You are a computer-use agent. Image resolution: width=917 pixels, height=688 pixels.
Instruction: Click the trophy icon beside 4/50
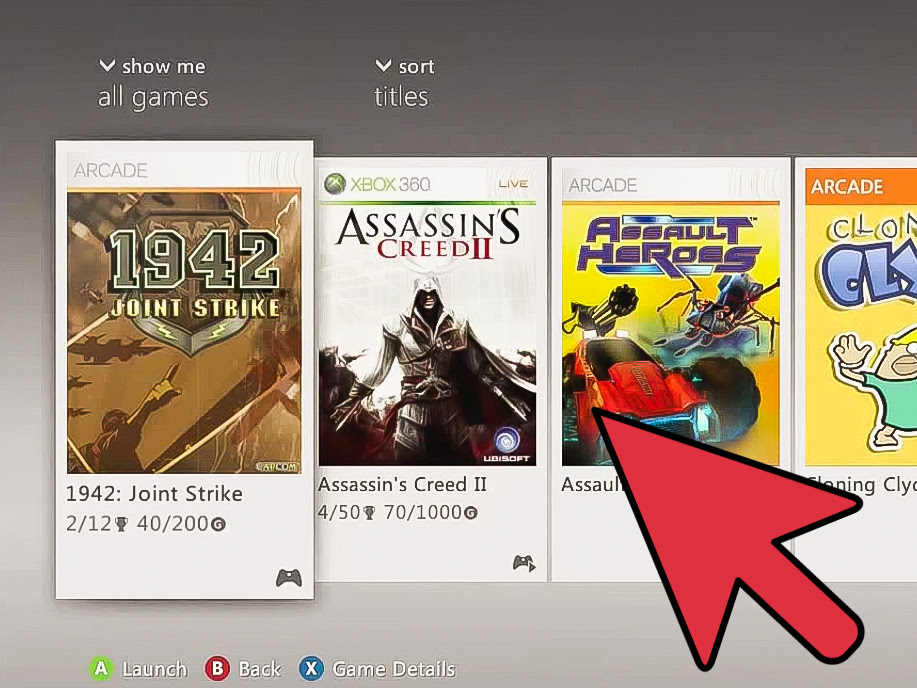[x=370, y=514]
